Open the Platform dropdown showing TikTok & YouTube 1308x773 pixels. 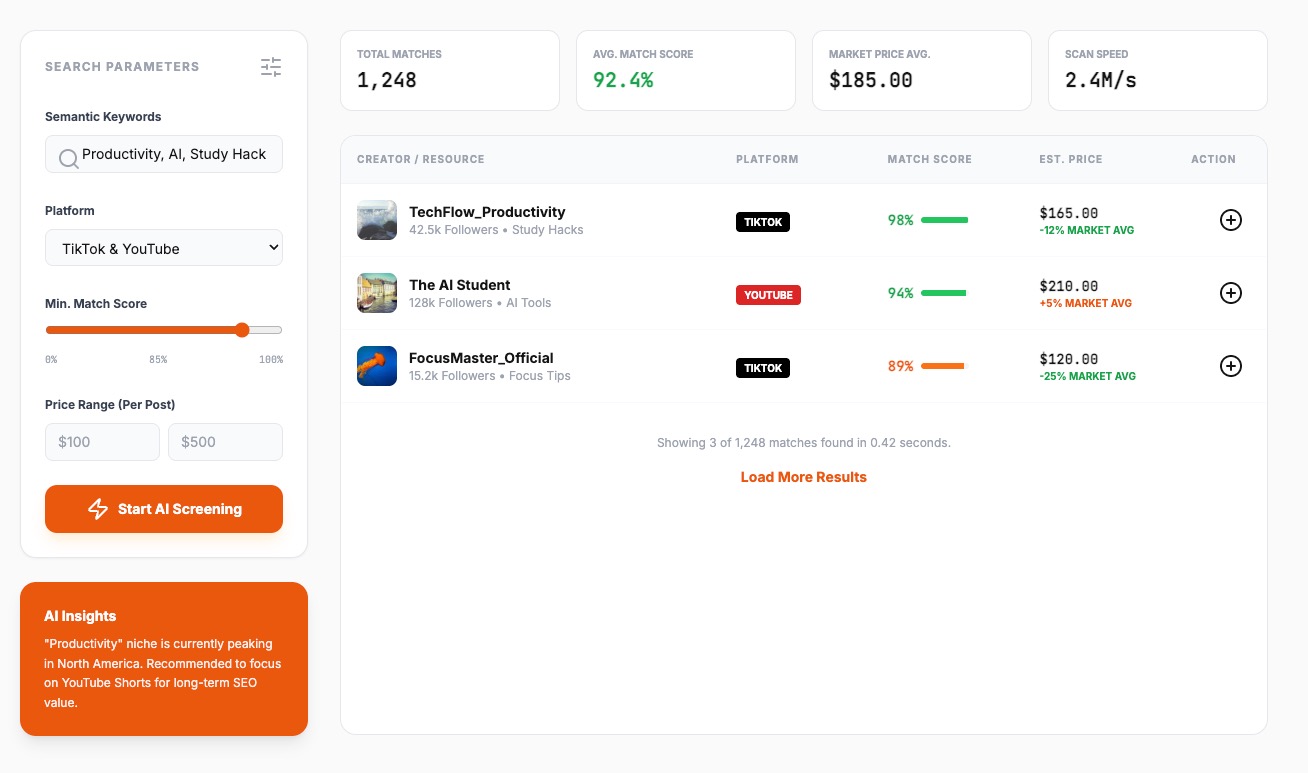164,249
